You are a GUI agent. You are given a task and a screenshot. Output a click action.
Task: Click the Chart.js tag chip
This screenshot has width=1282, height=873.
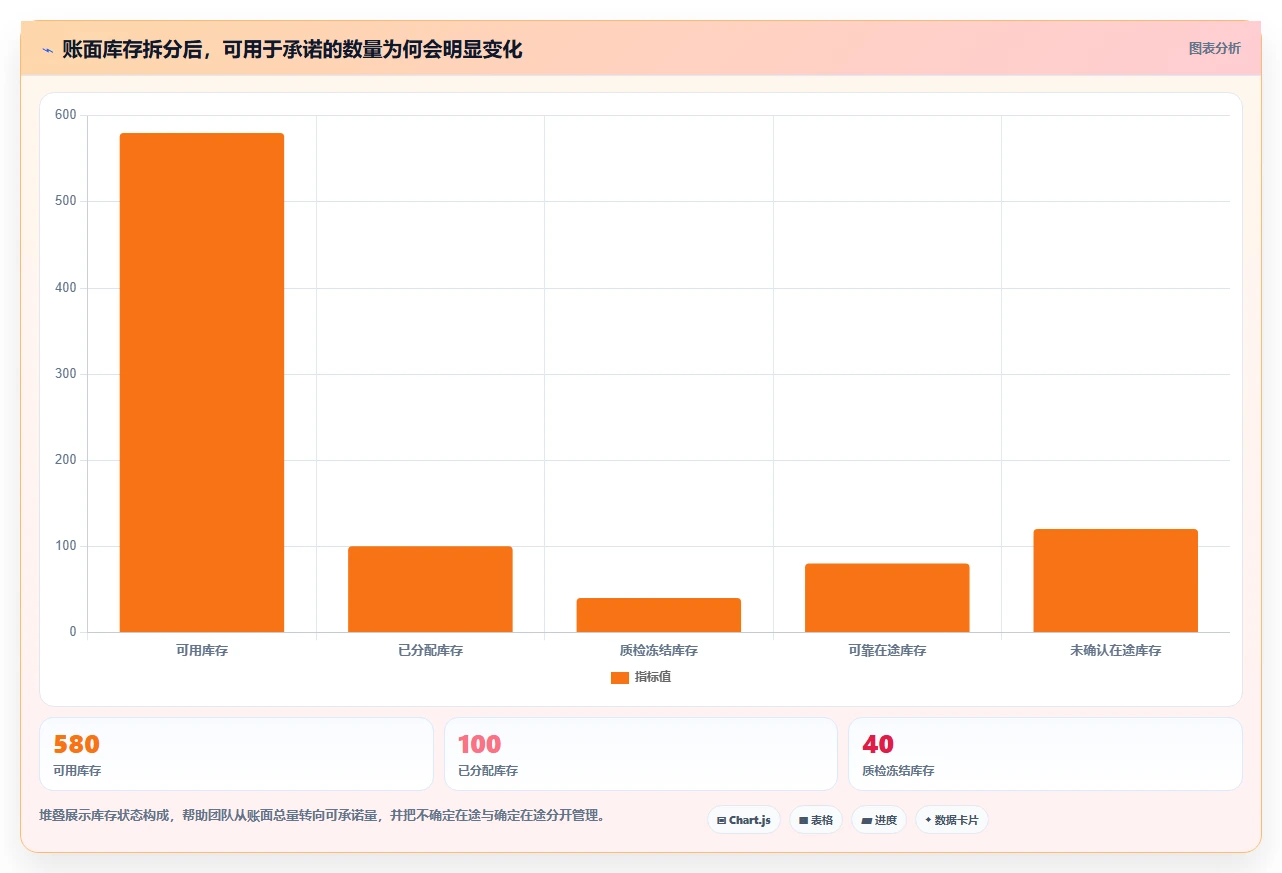744,820
